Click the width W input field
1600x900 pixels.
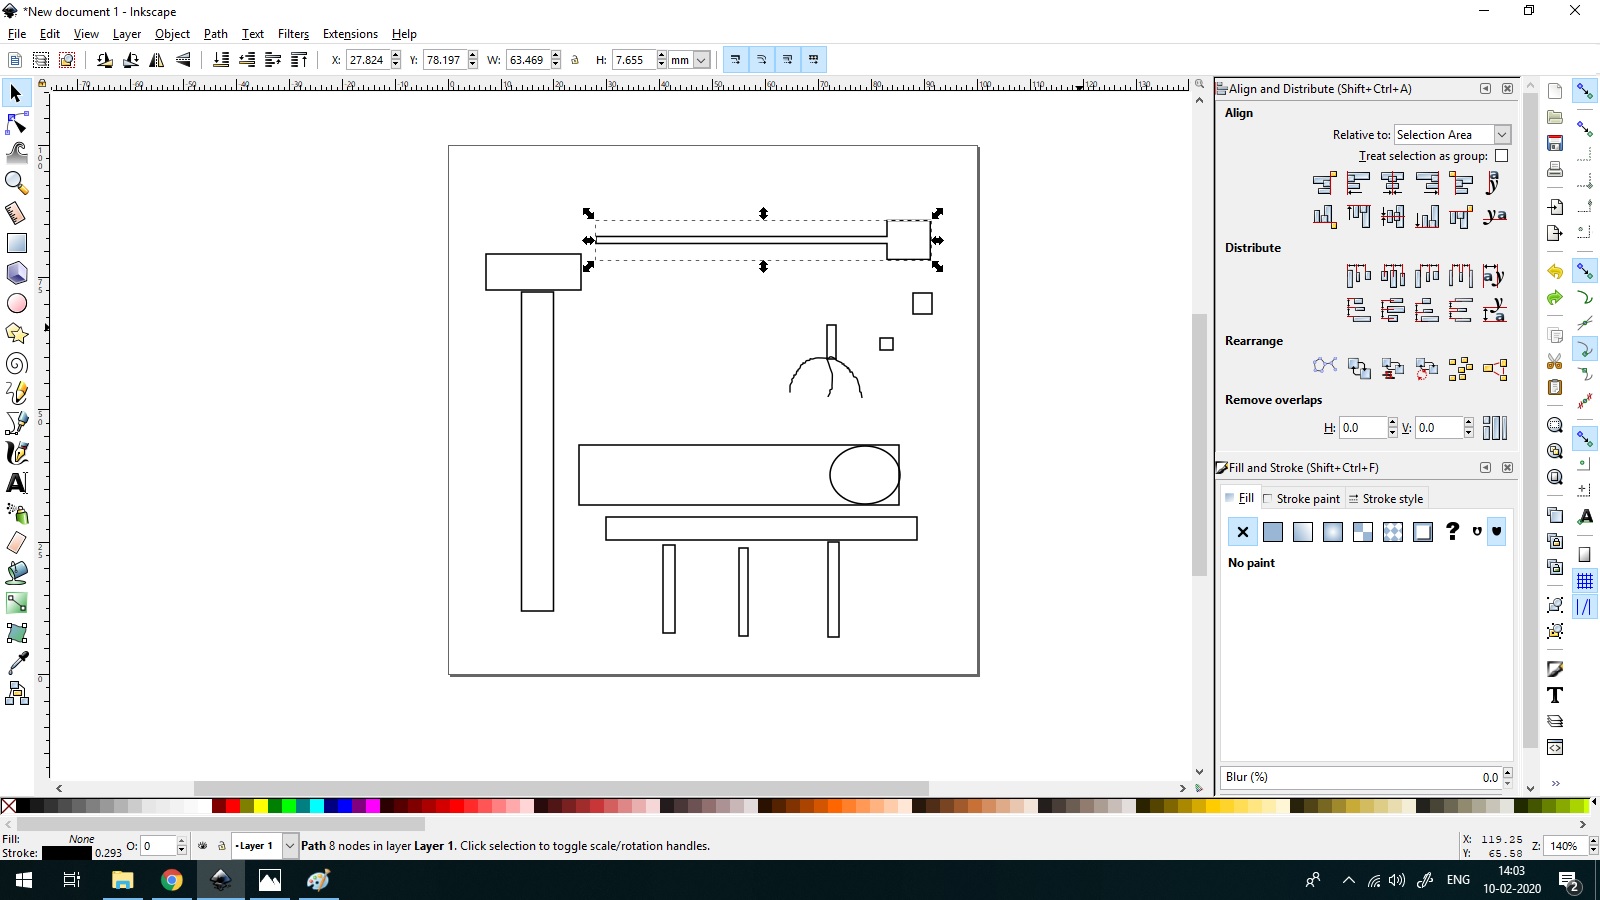tap(527, 60)
